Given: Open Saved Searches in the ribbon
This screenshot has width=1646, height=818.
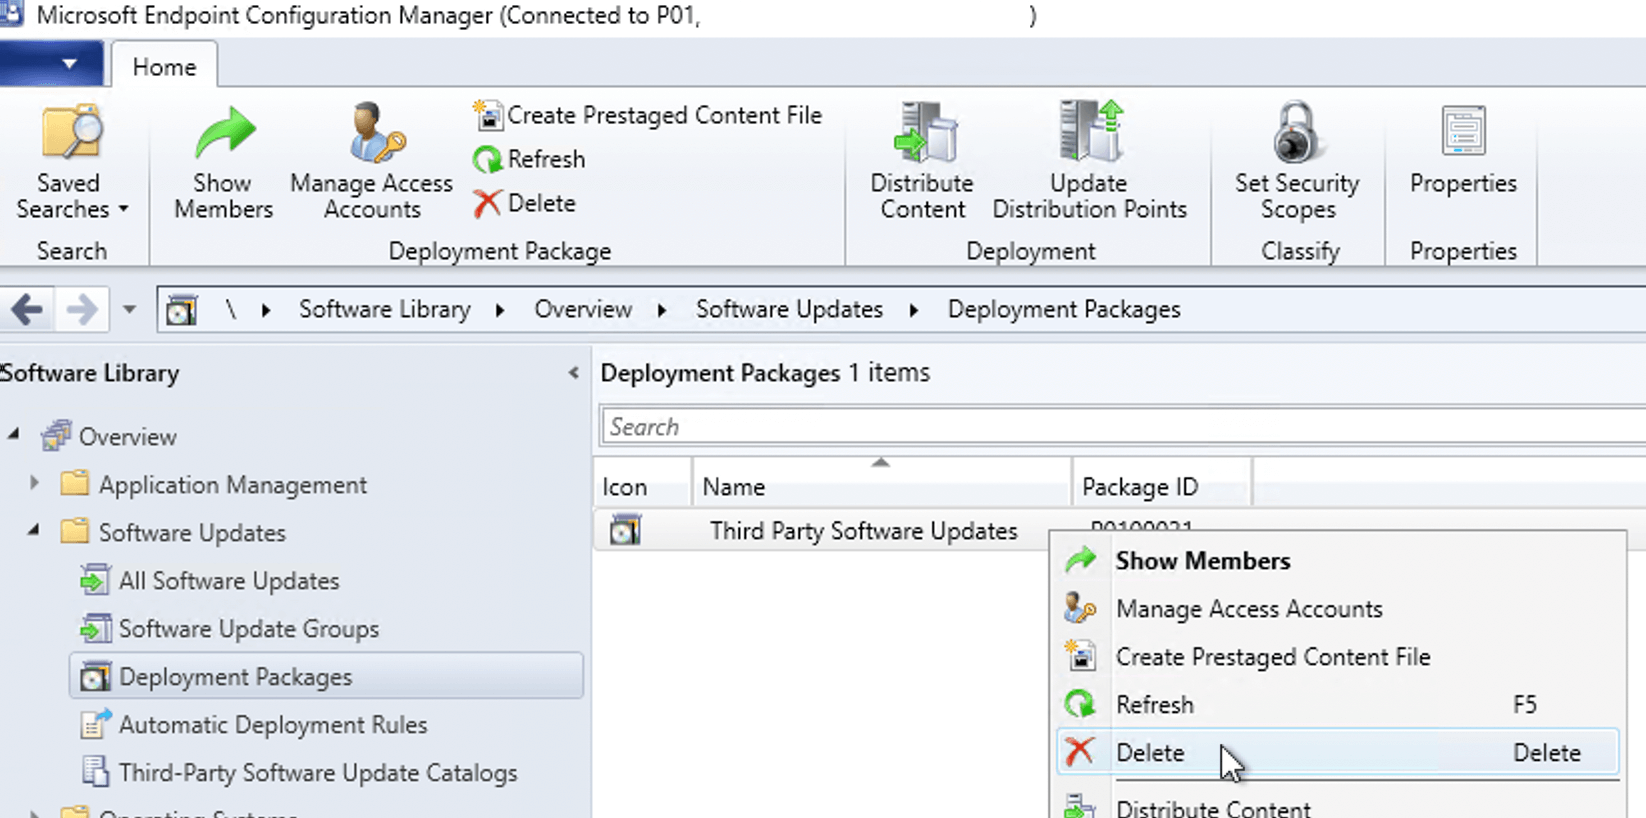Looking at the screenshot, I should point(72,162).
